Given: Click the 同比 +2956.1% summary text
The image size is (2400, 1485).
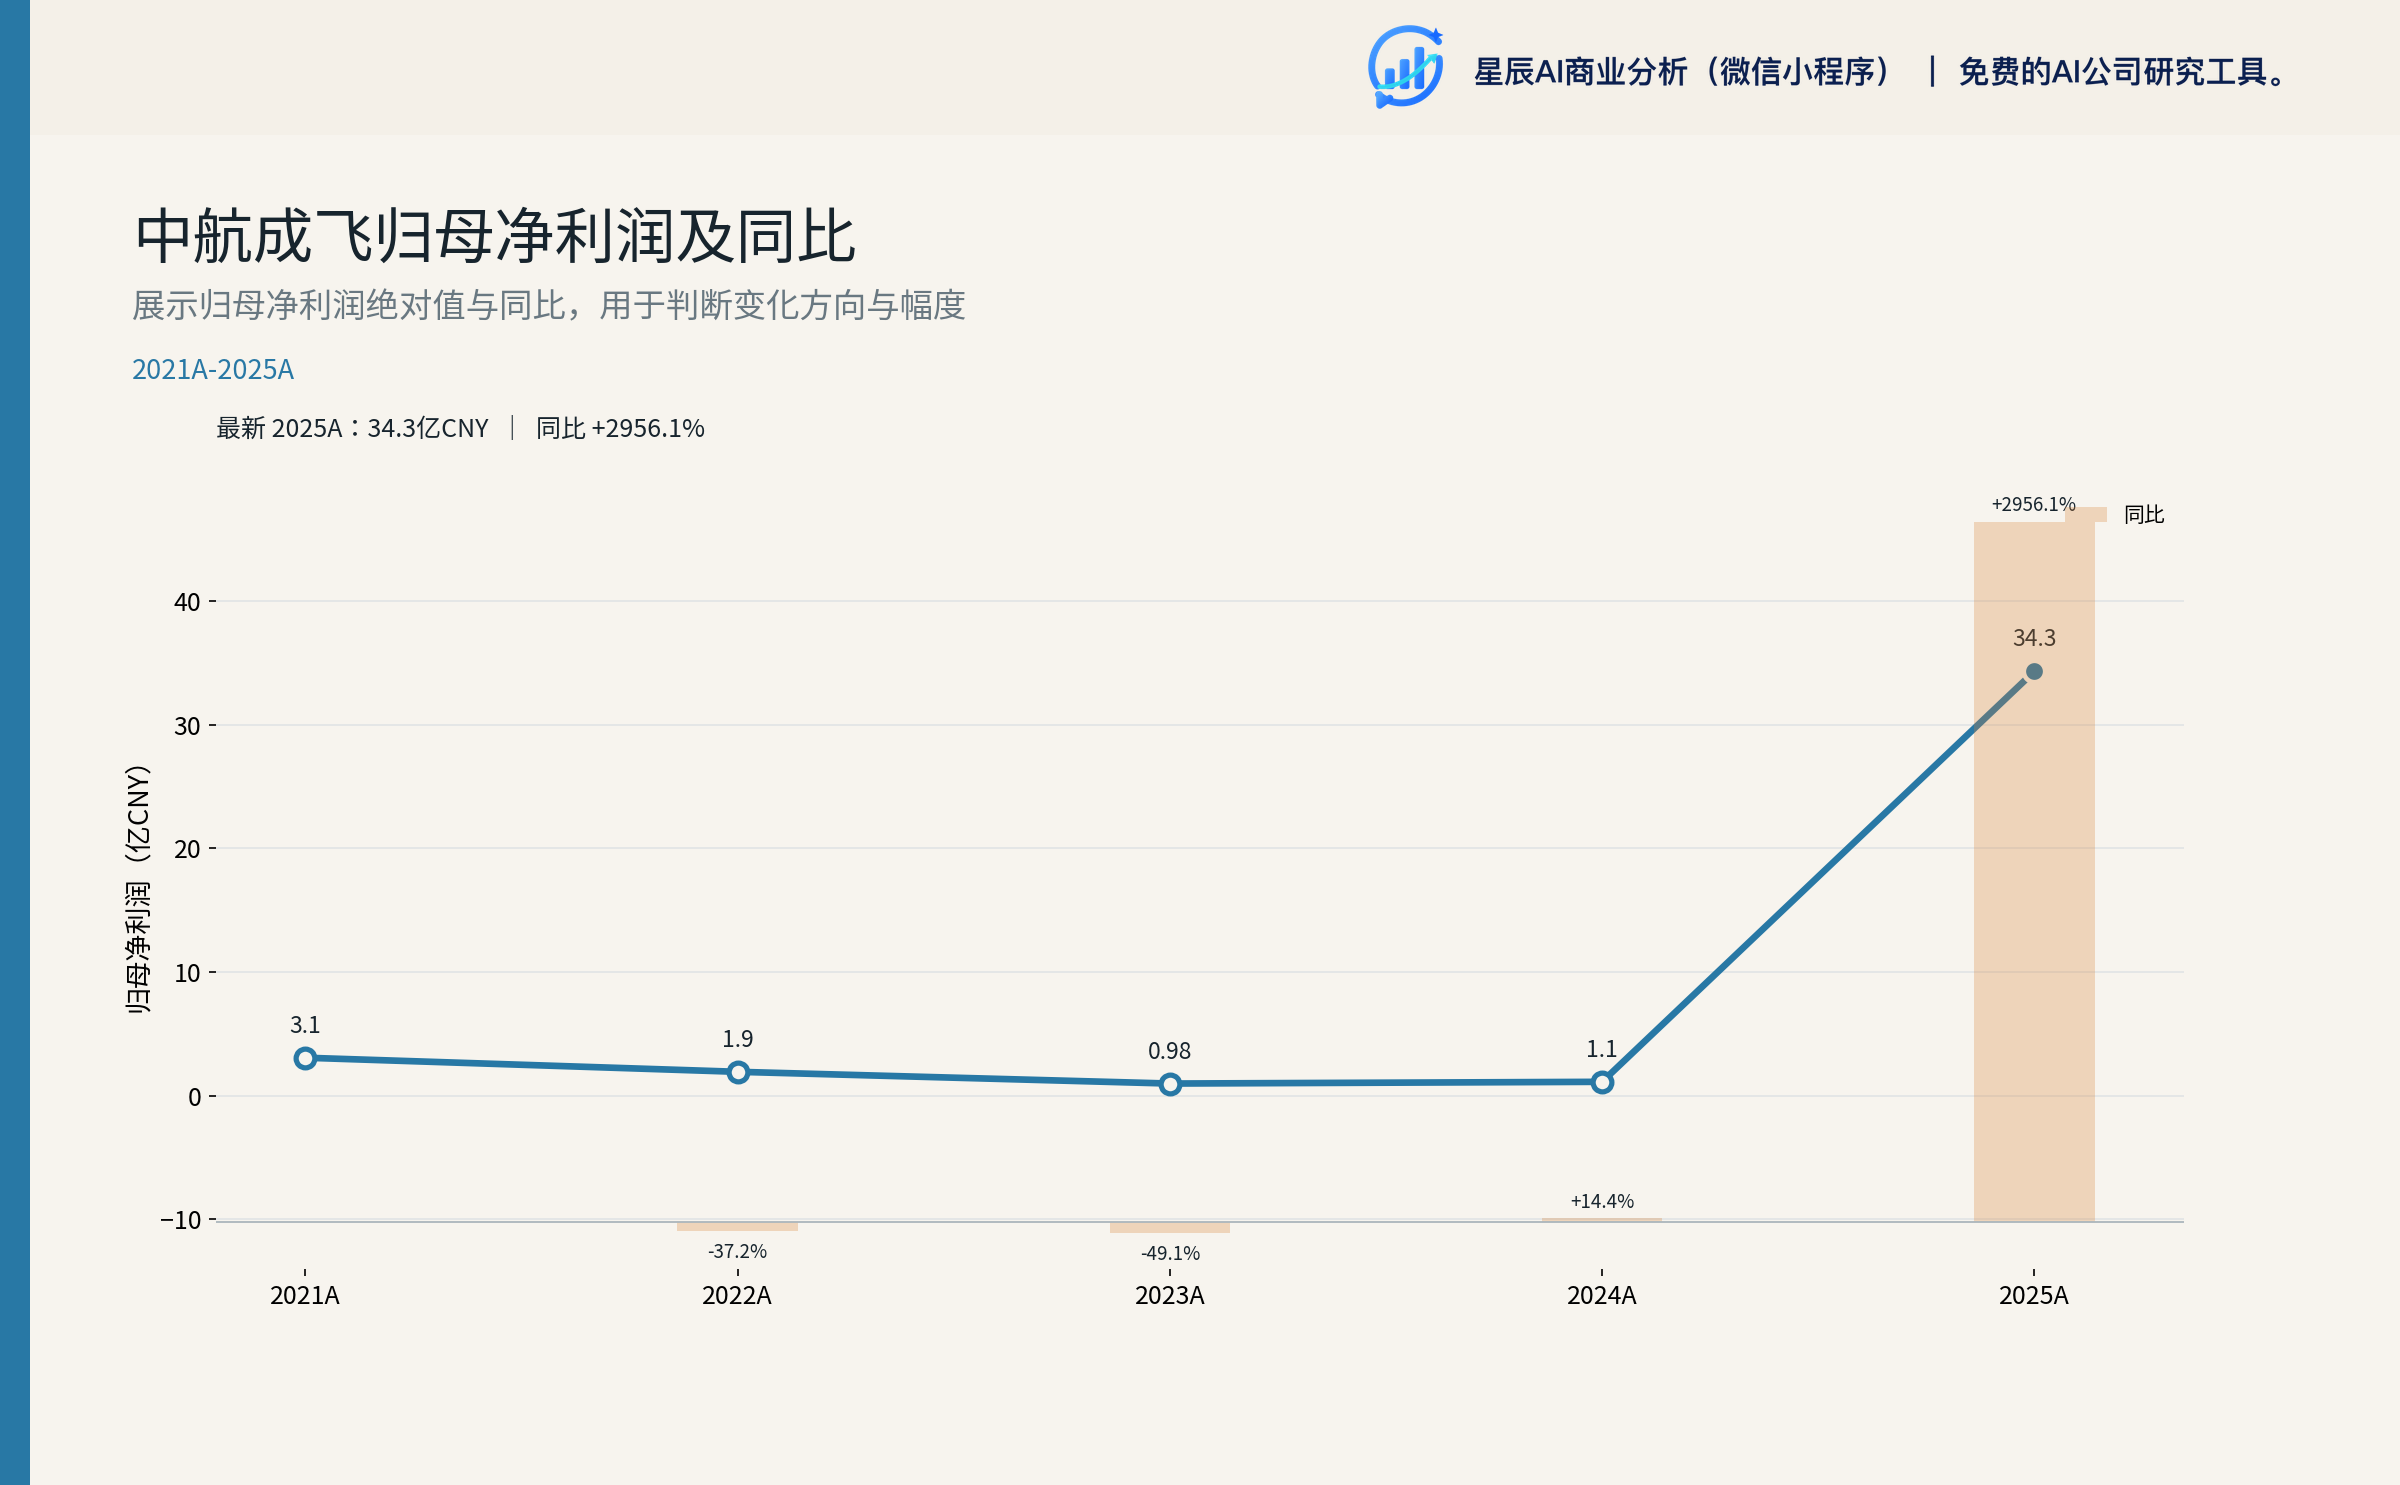Looking at the screenshot, I should coord(620,428).
